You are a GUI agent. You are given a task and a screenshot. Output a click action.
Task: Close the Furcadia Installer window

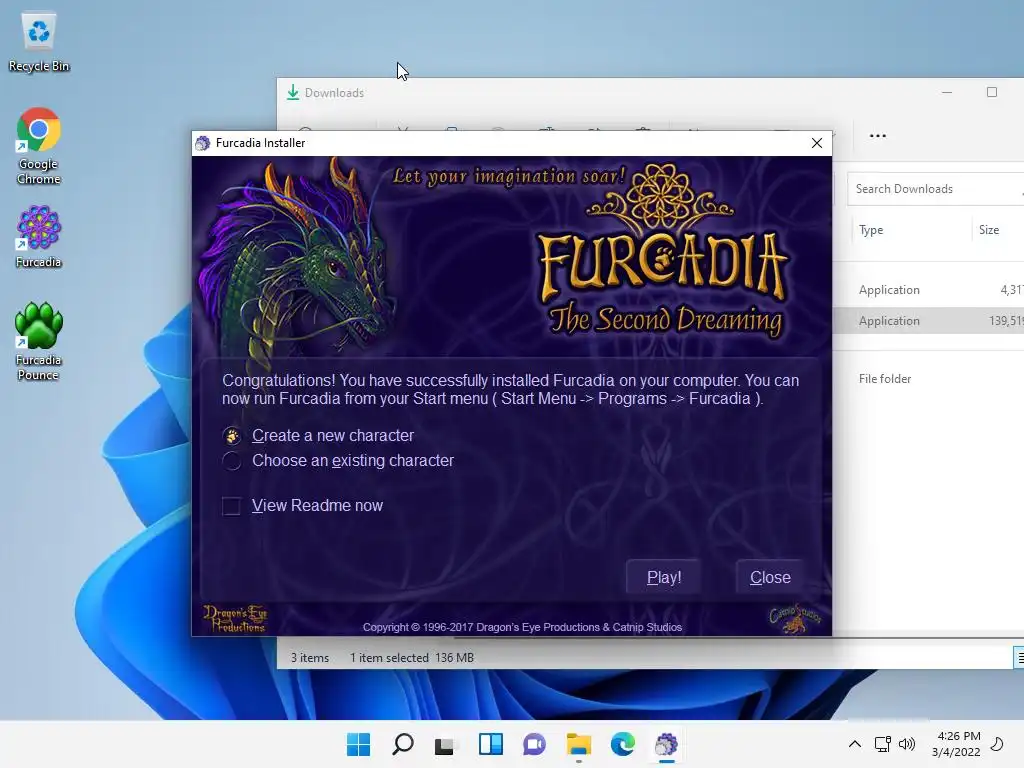816,143
